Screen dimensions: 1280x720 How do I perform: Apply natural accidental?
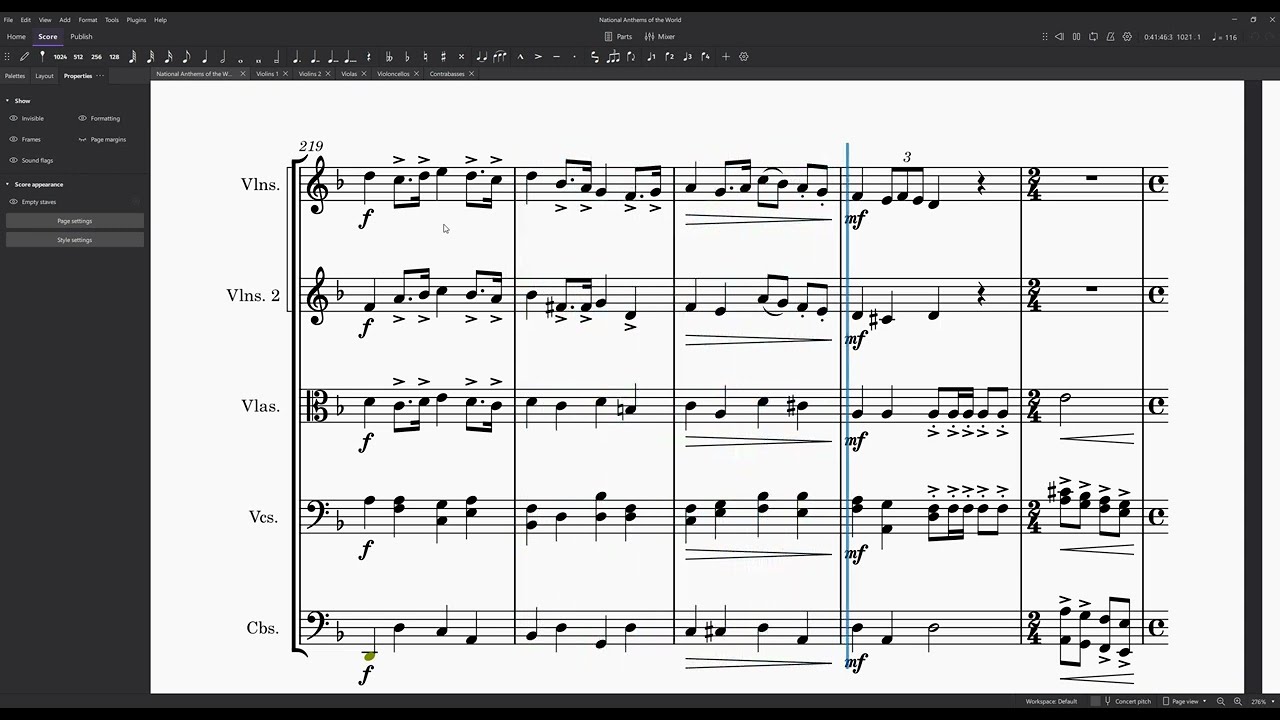point(426,57)
